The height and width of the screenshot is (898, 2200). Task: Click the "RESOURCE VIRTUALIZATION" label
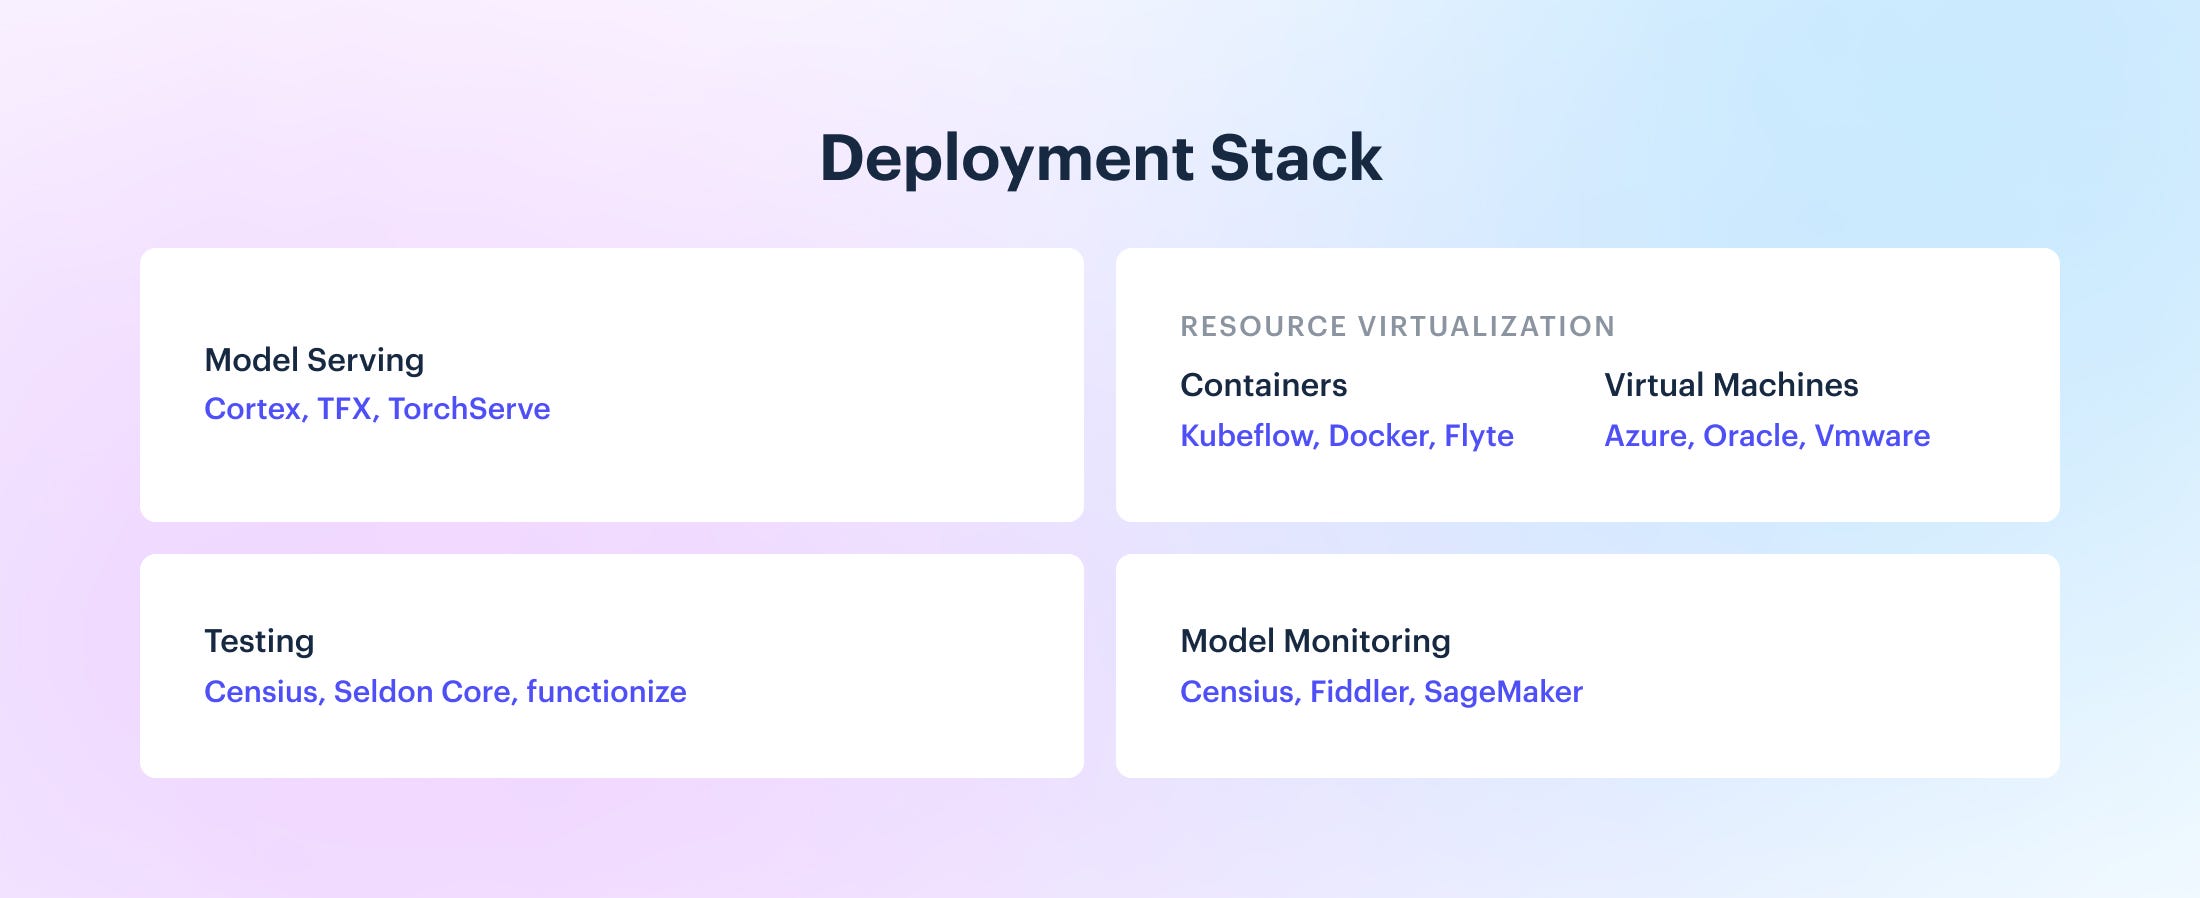1398,326
